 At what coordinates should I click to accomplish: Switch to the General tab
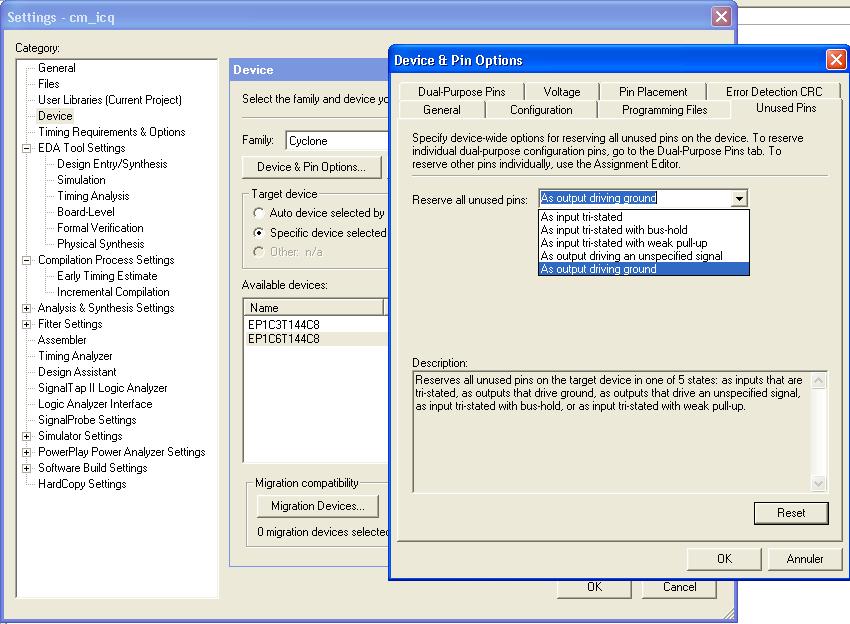[x=442, y=110]
